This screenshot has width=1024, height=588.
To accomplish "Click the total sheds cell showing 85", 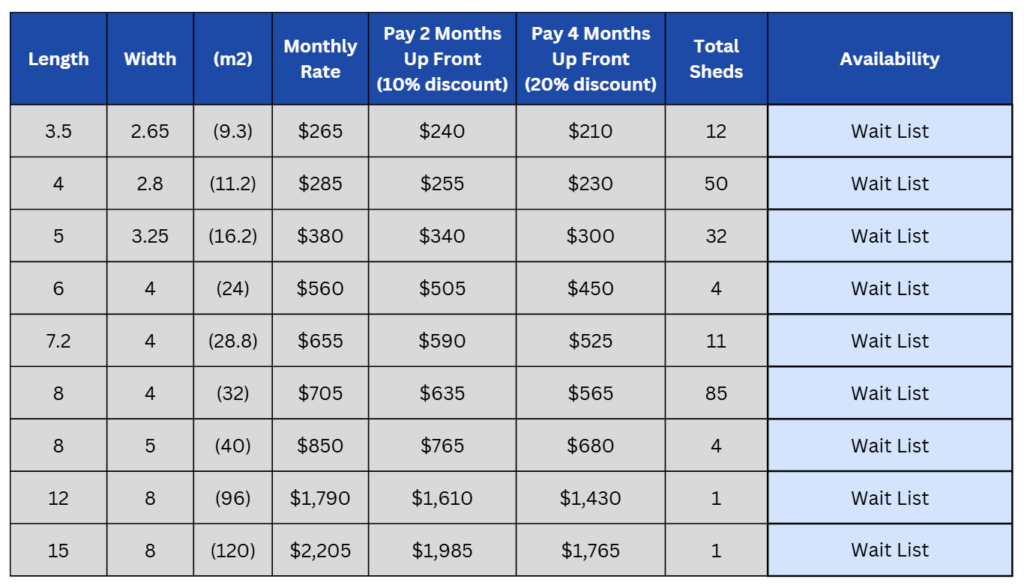I will pyautogui.click(x=716, y=393).
